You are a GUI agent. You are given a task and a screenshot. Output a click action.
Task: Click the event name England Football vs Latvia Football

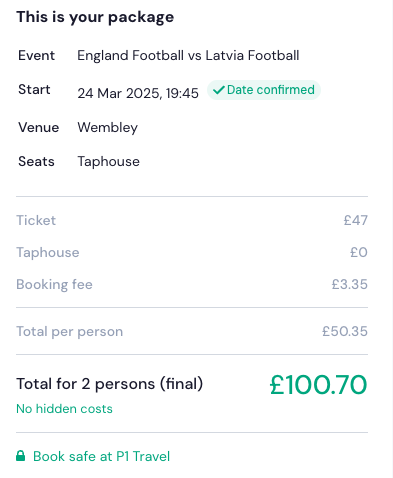(188, 55)
